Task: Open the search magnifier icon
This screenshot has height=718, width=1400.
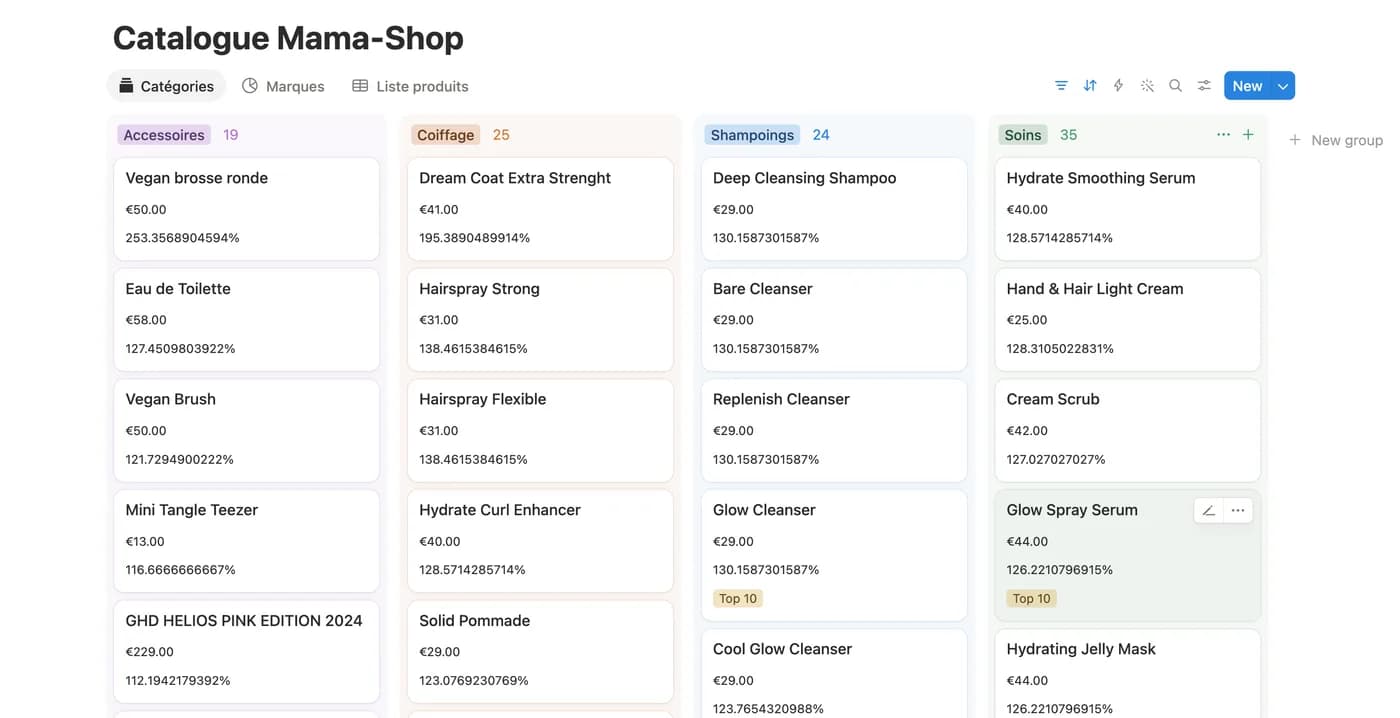Action: click(1176, 86)
